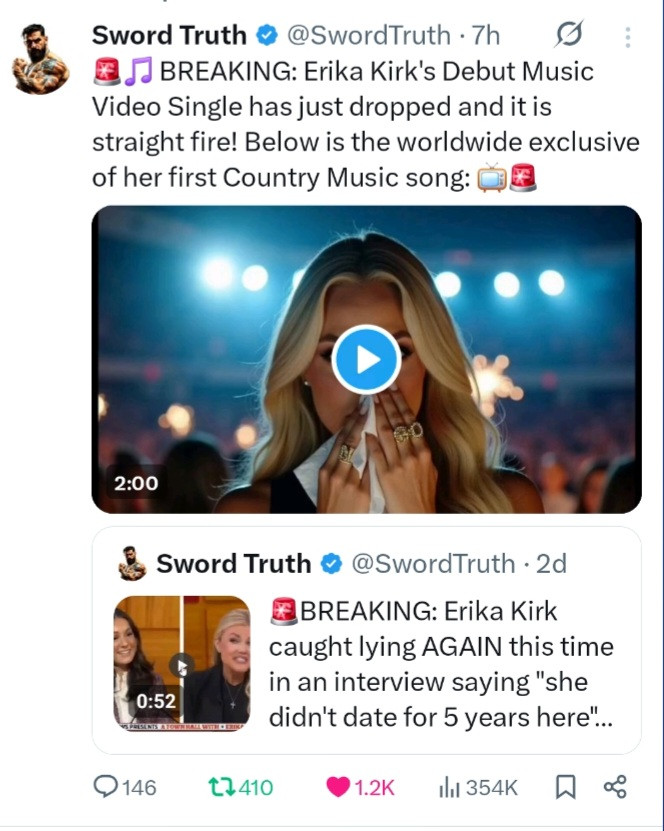Open the 7h post timestamp
The width and height of the screenshot is (664, 831).
tap(486, 36)
